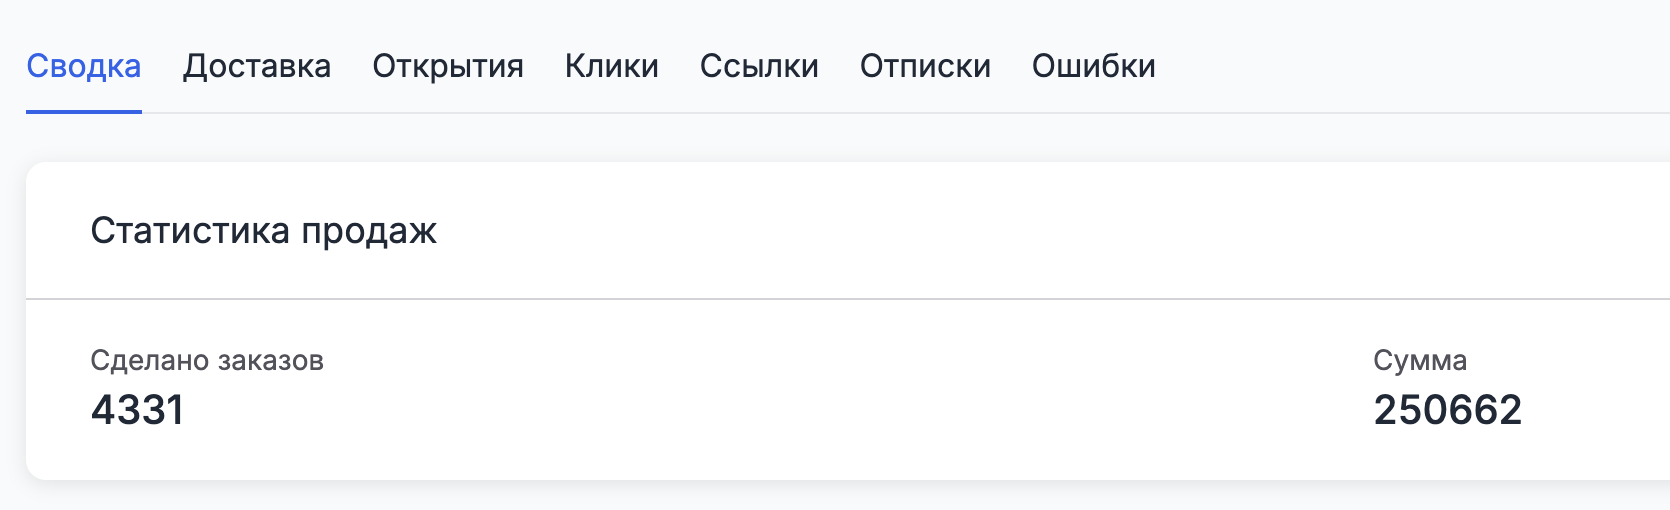Image resolution: width=1670 pixels, height=510 pixels.
Task: Click empty tab bar space right of Ошибки
Action: [x=1400, y=66]
